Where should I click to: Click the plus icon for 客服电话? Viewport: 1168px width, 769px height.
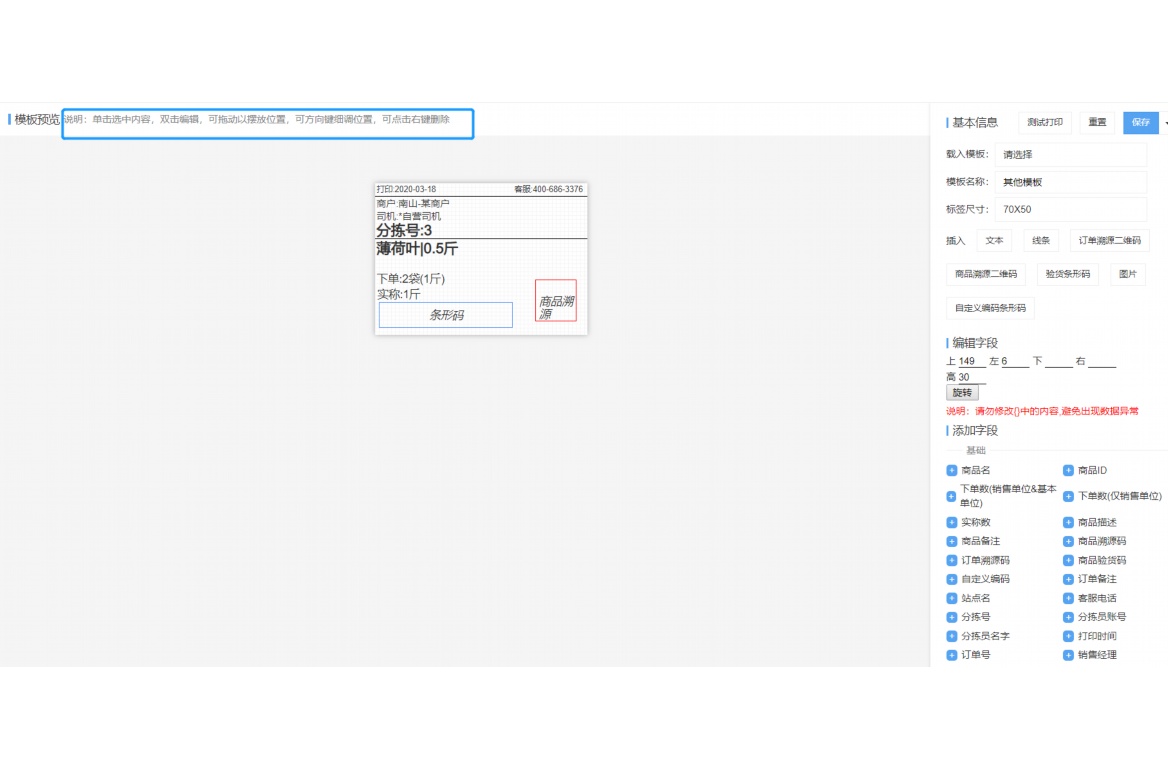click(1068, 598)
